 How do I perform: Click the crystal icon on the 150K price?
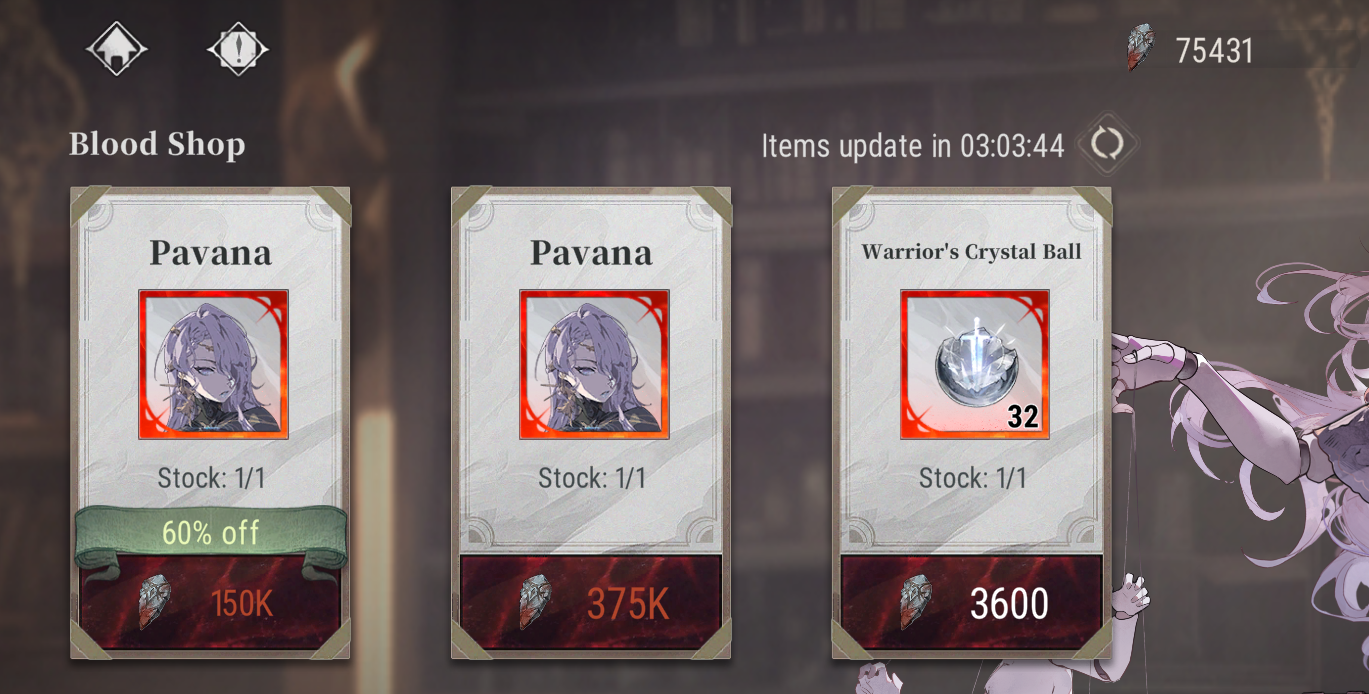tap(154, 602)
